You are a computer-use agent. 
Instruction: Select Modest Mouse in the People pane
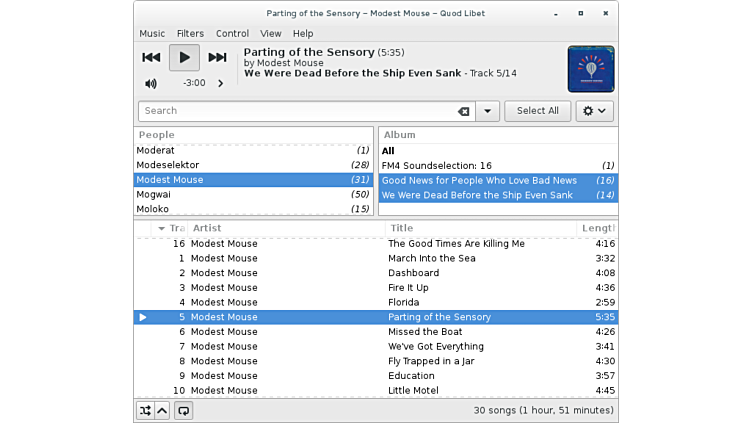click(x=253, y=180)
